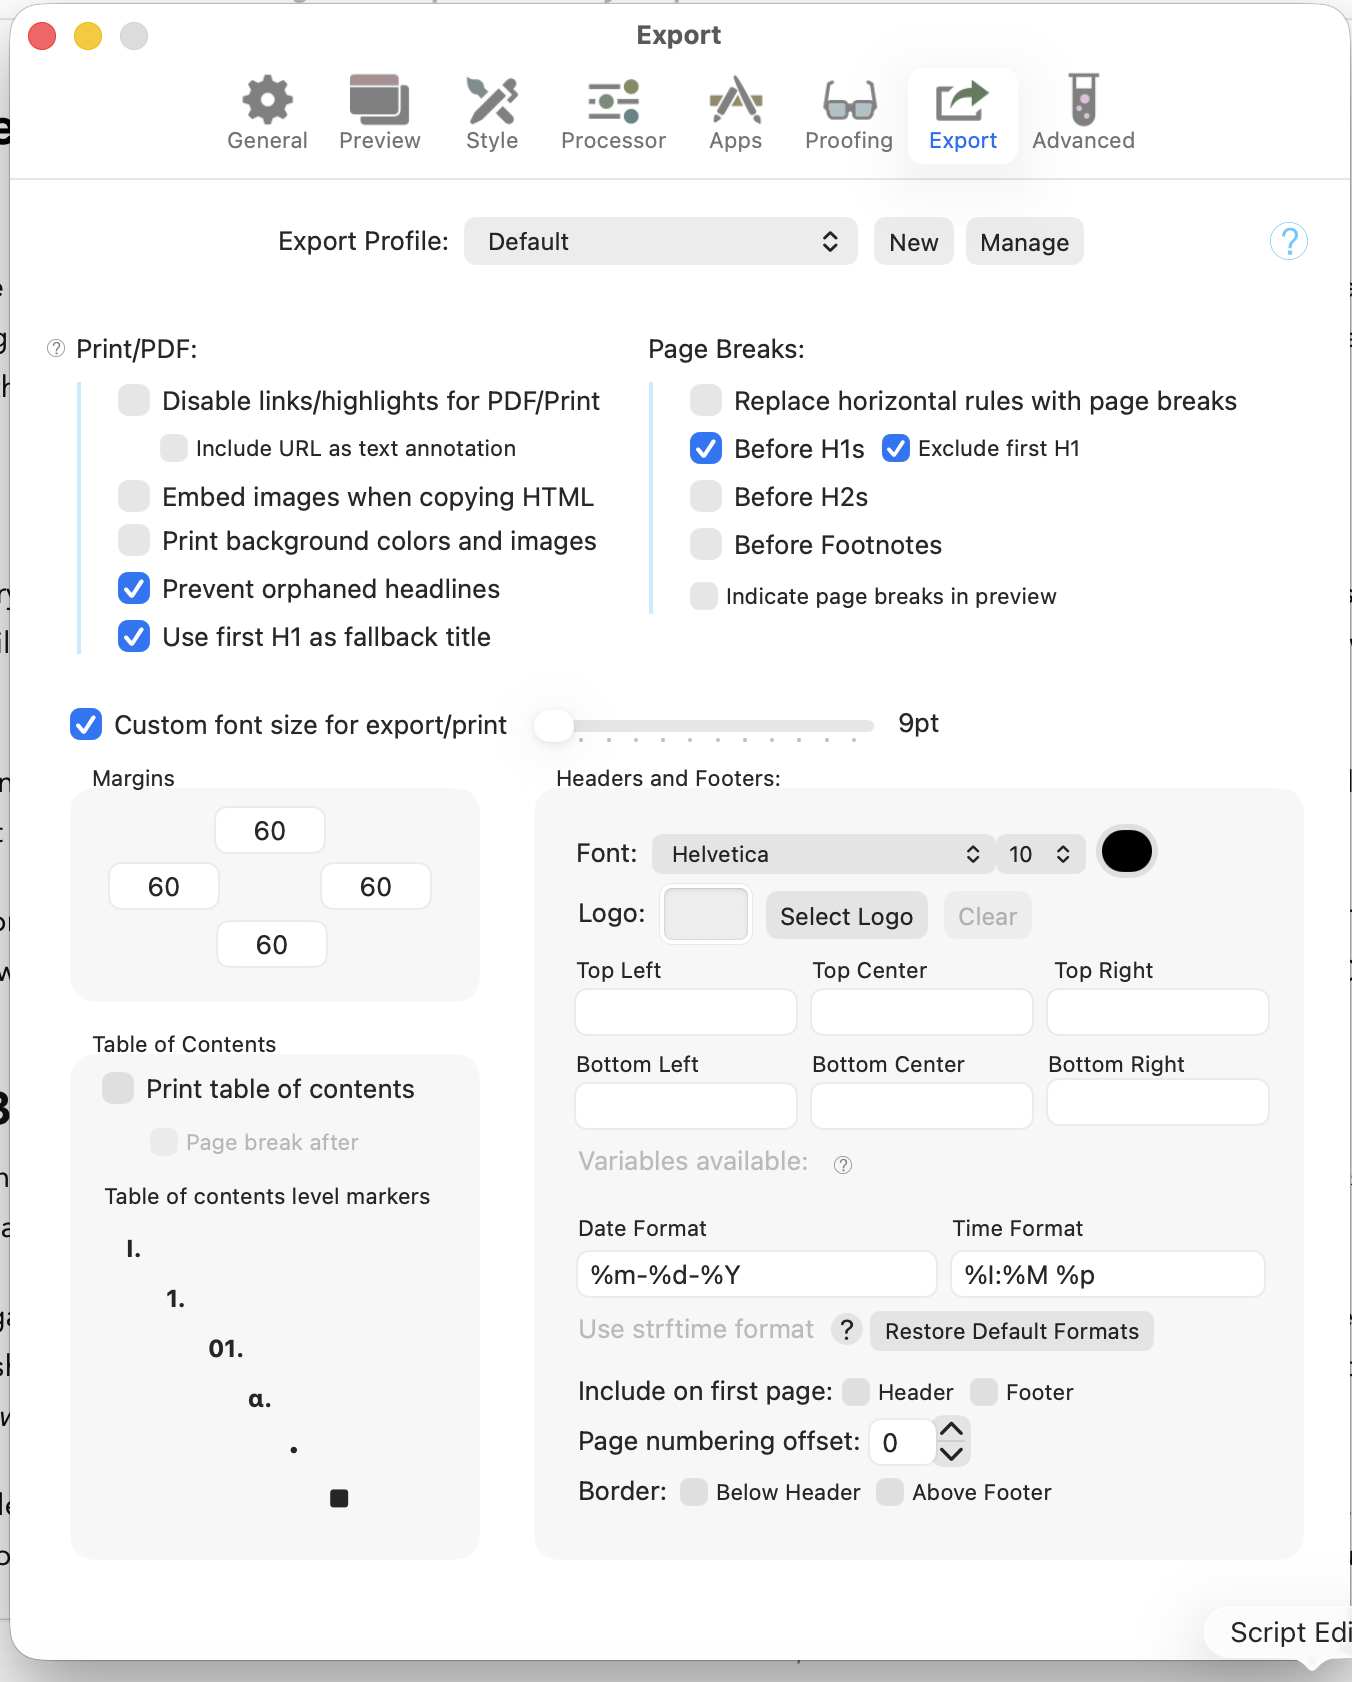Uncheck Use first H1 as fallback title
The width and height of the screenshot is (1352, 1682).
coord(134,636)
